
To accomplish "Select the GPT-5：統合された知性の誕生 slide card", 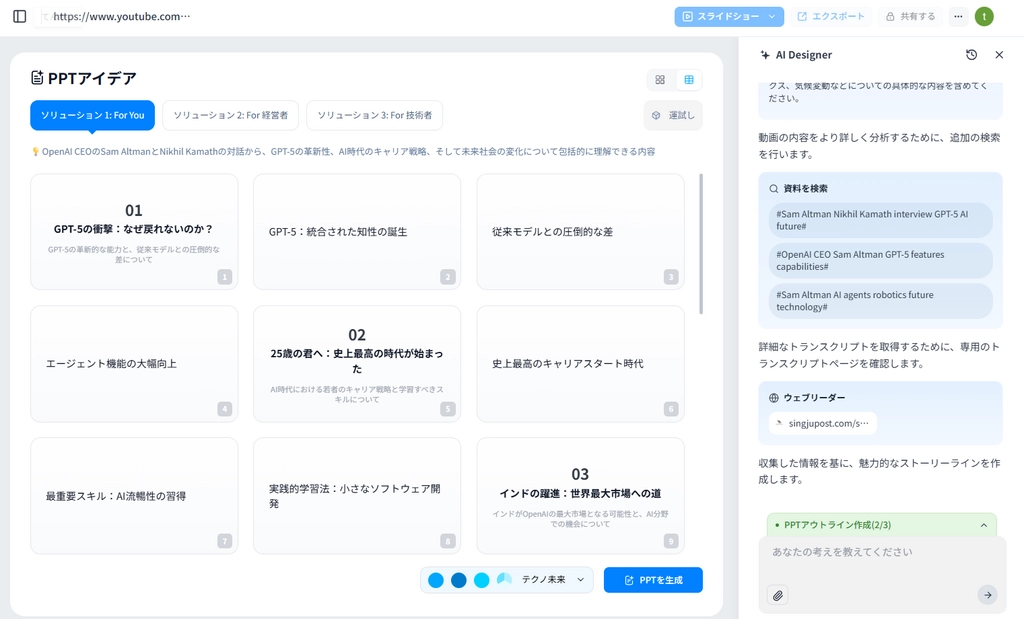I will tap(356, 232).
